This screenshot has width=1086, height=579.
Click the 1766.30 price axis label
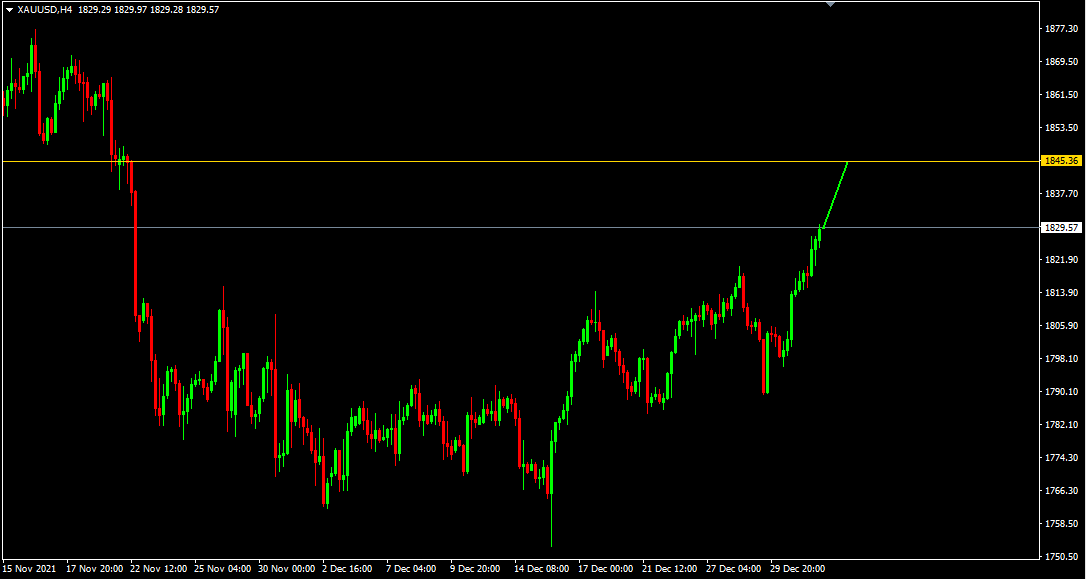[1062, 490]
